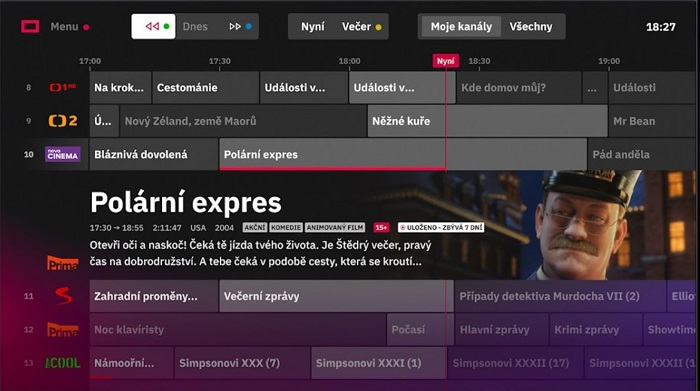Click the red TV logo icon

[30, 26]
